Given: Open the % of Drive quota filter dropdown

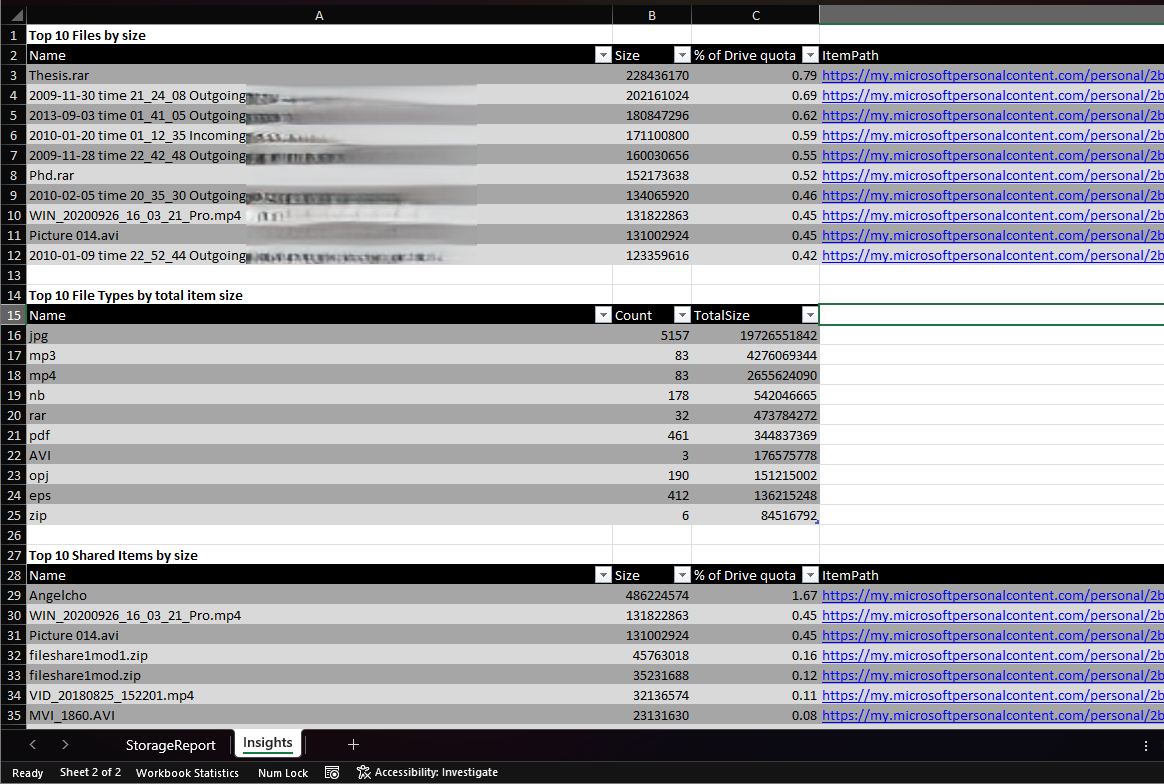Looking at the screenshot, I should point(810,55).
